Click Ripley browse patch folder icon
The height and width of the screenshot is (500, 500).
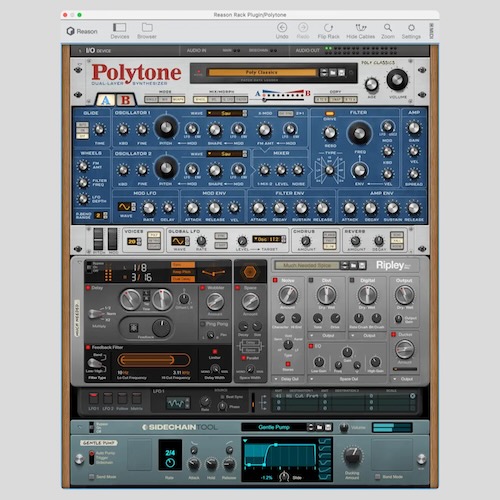coord(354,265)
